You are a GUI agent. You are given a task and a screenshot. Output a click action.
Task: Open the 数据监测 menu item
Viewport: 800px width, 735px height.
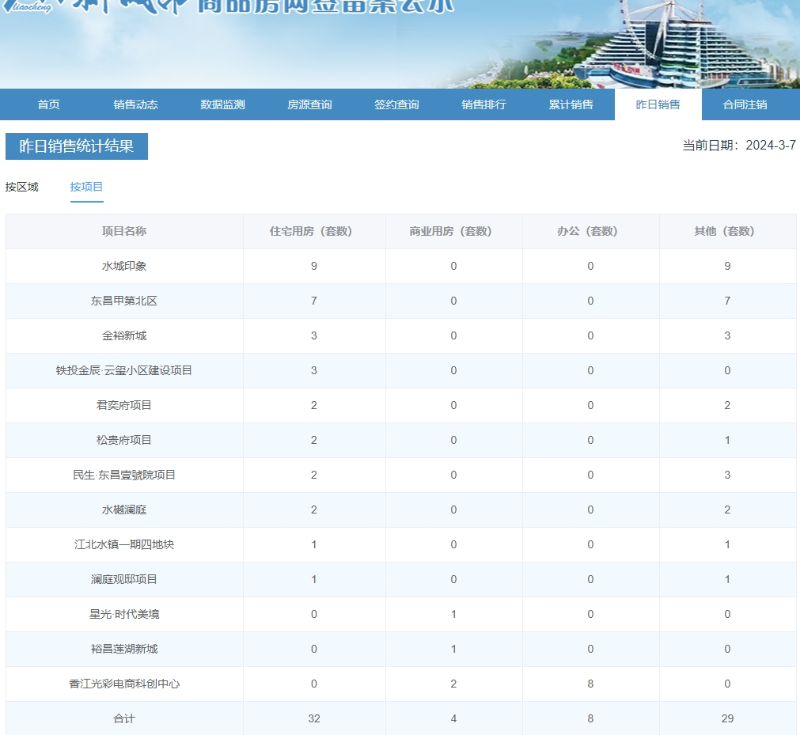(222, 105)
